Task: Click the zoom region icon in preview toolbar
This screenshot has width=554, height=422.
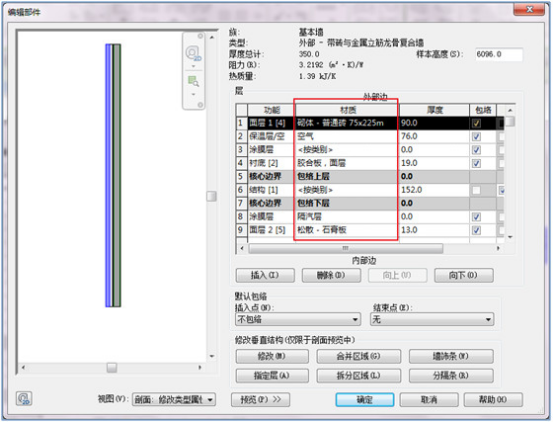Action: (193, 81)
